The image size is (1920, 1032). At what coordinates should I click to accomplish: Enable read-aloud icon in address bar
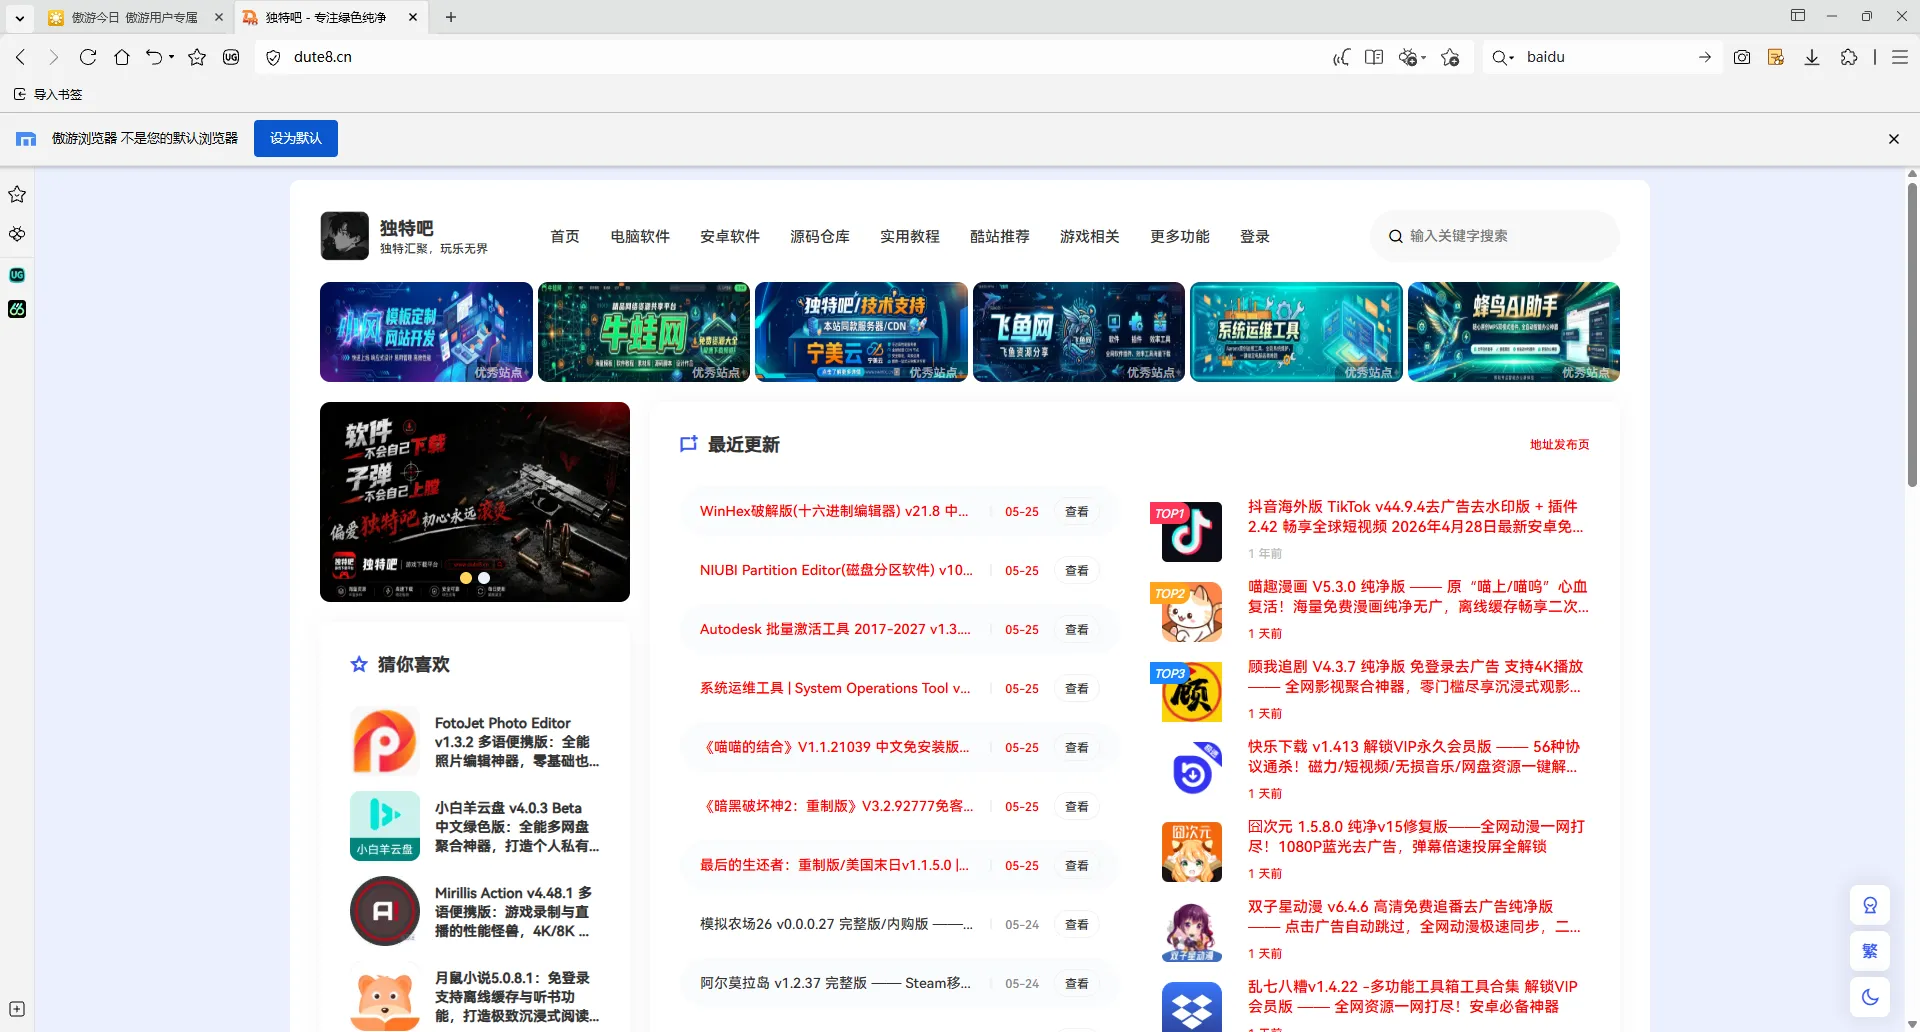pyautogui.click(x=1341, y=57)
